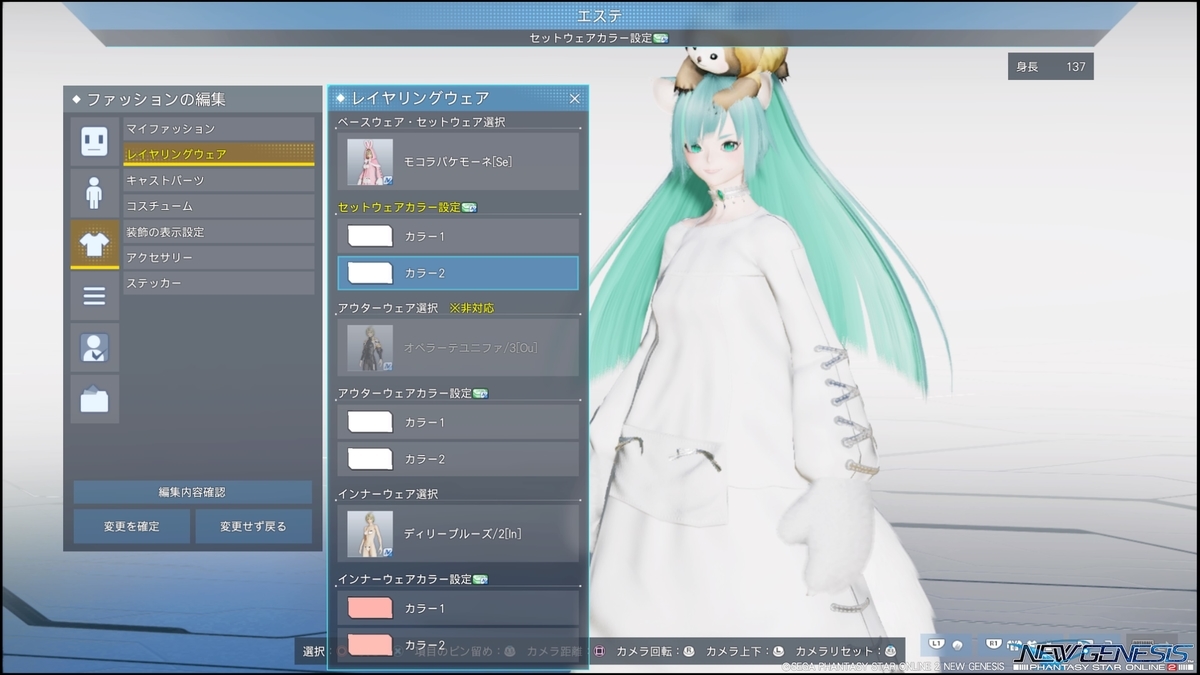Click the カメラ上下 control hint
This screenshot has width=1200, height=675.
coord(745,651)
